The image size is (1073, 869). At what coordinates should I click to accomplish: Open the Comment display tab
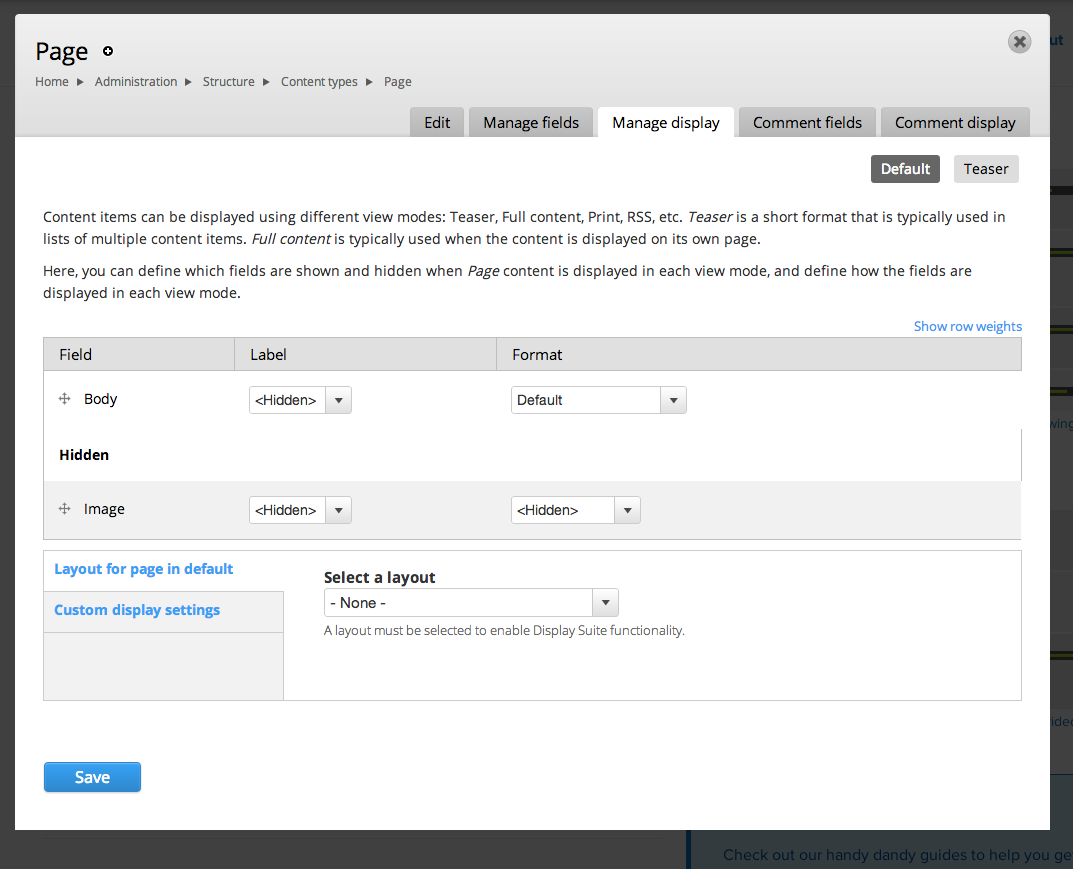pos(954,122)
